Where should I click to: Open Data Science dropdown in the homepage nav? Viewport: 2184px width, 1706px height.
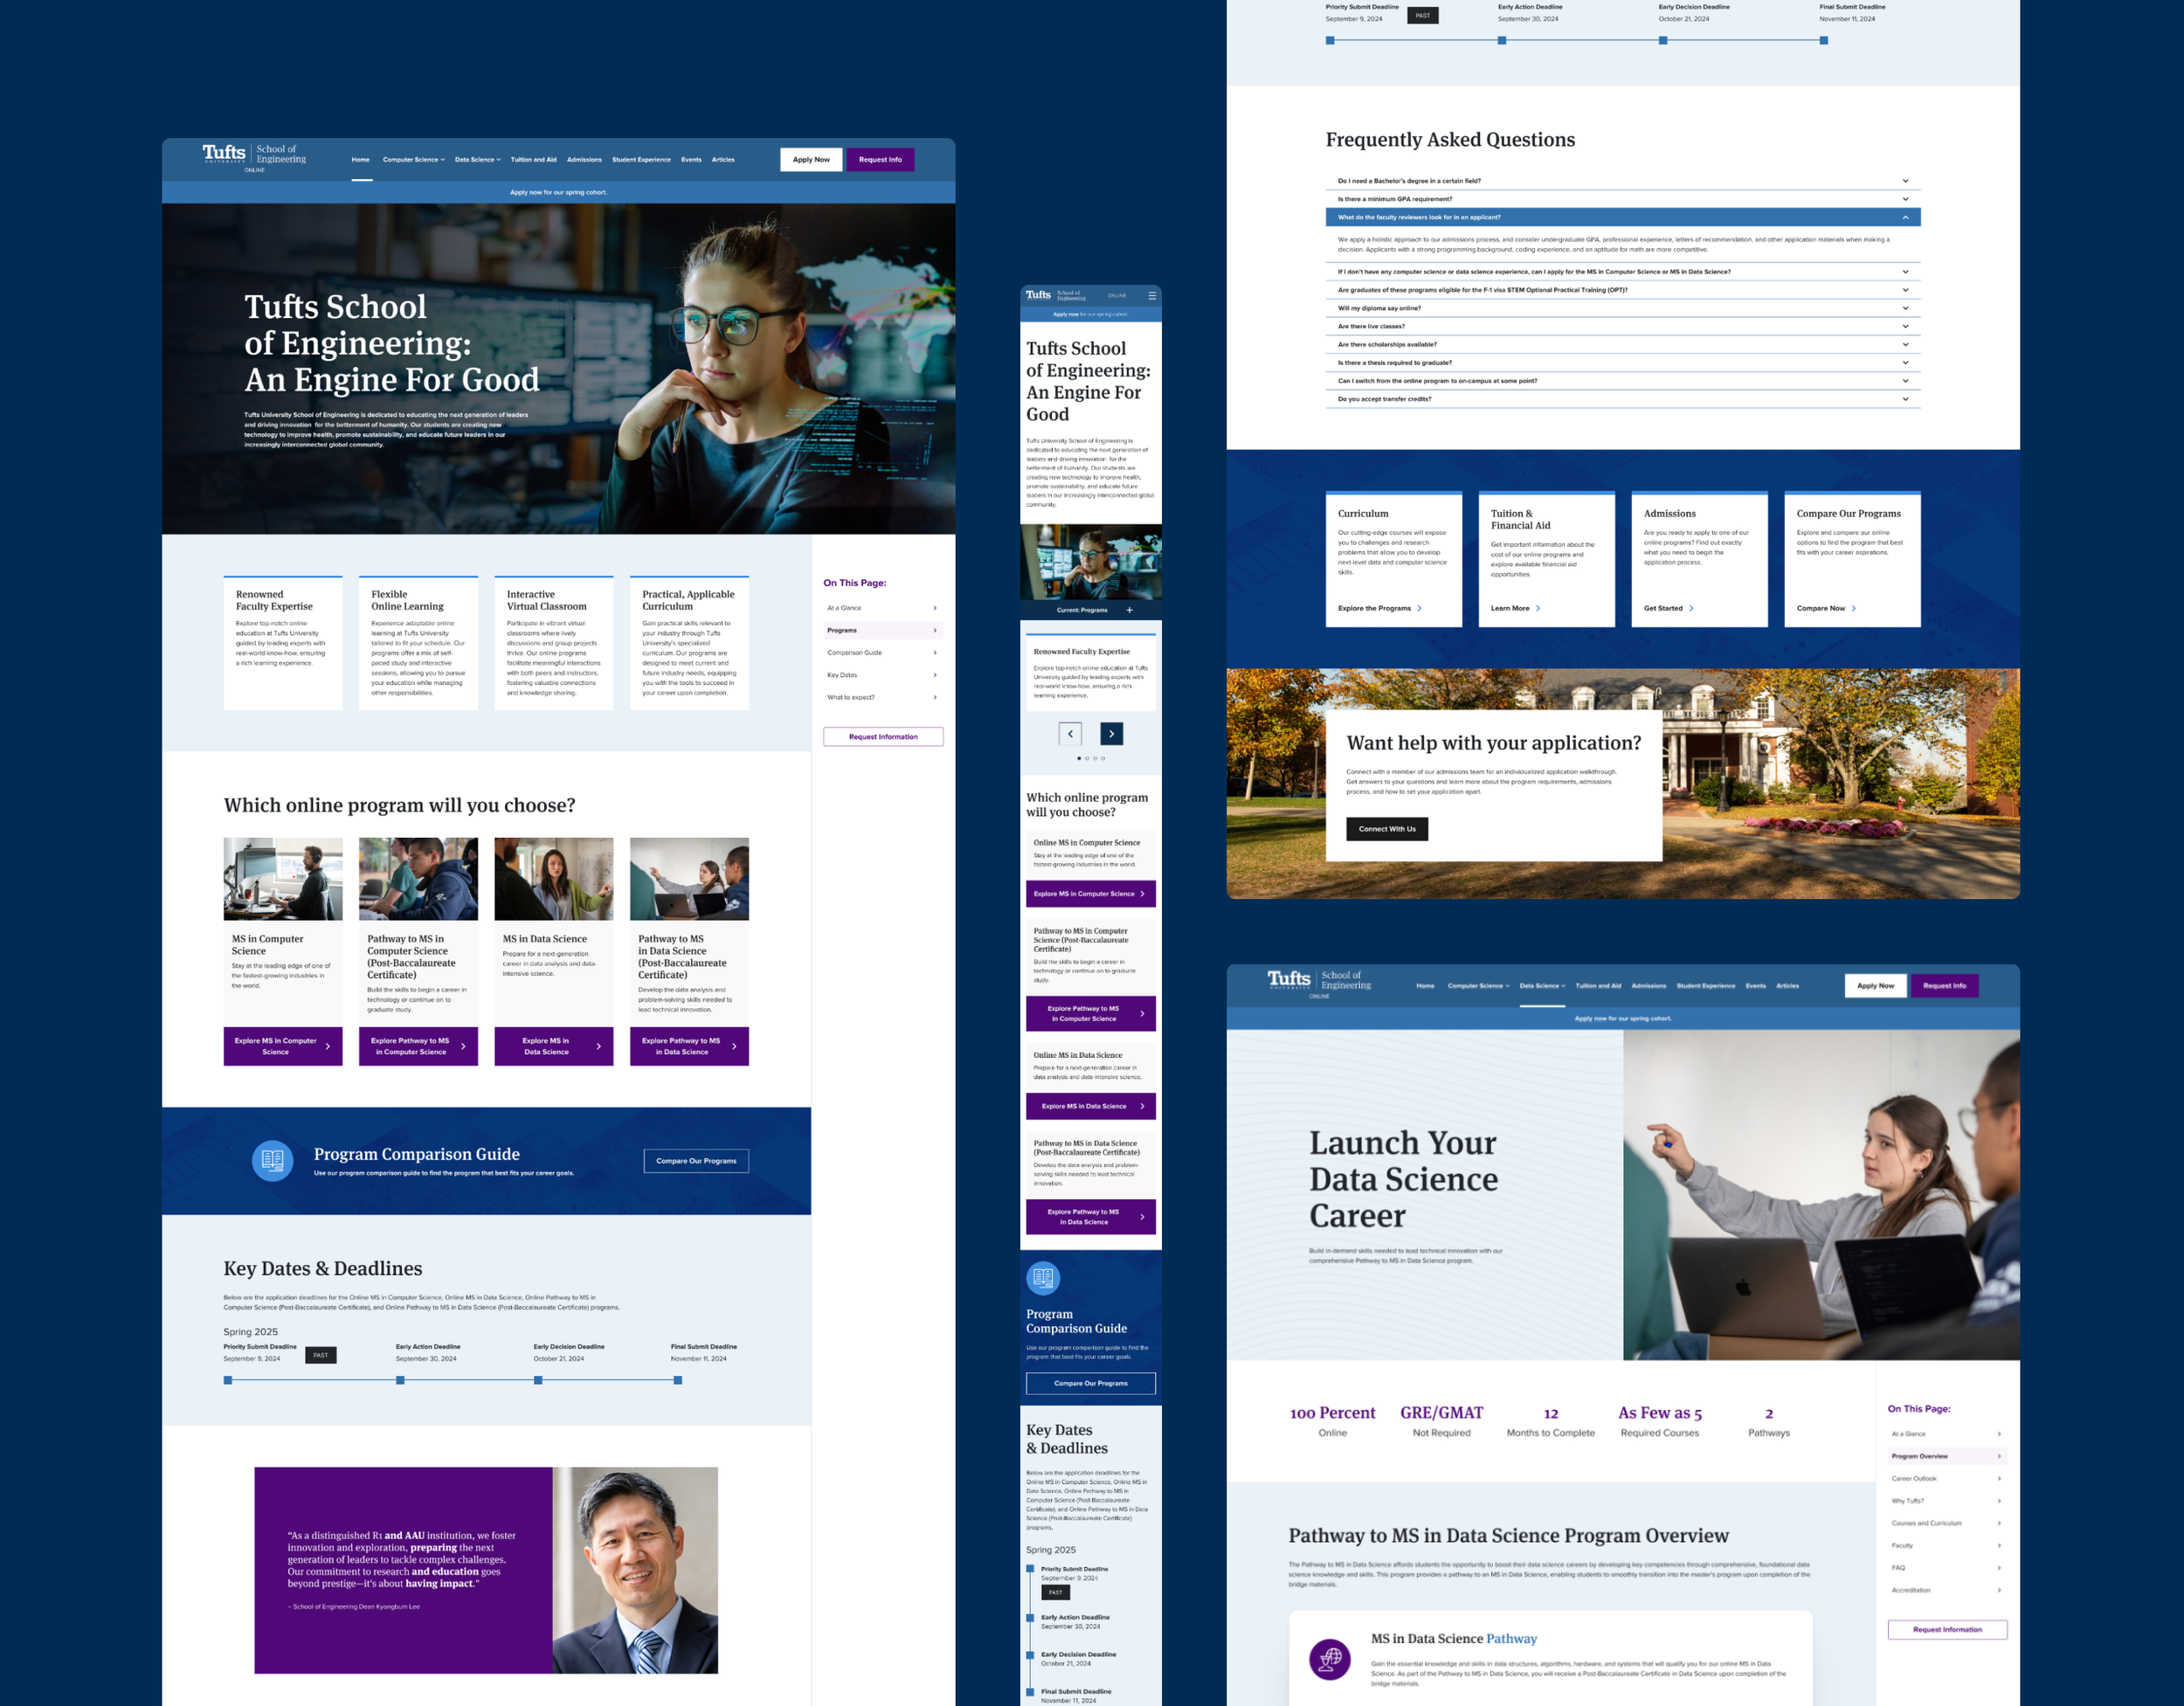477,160
